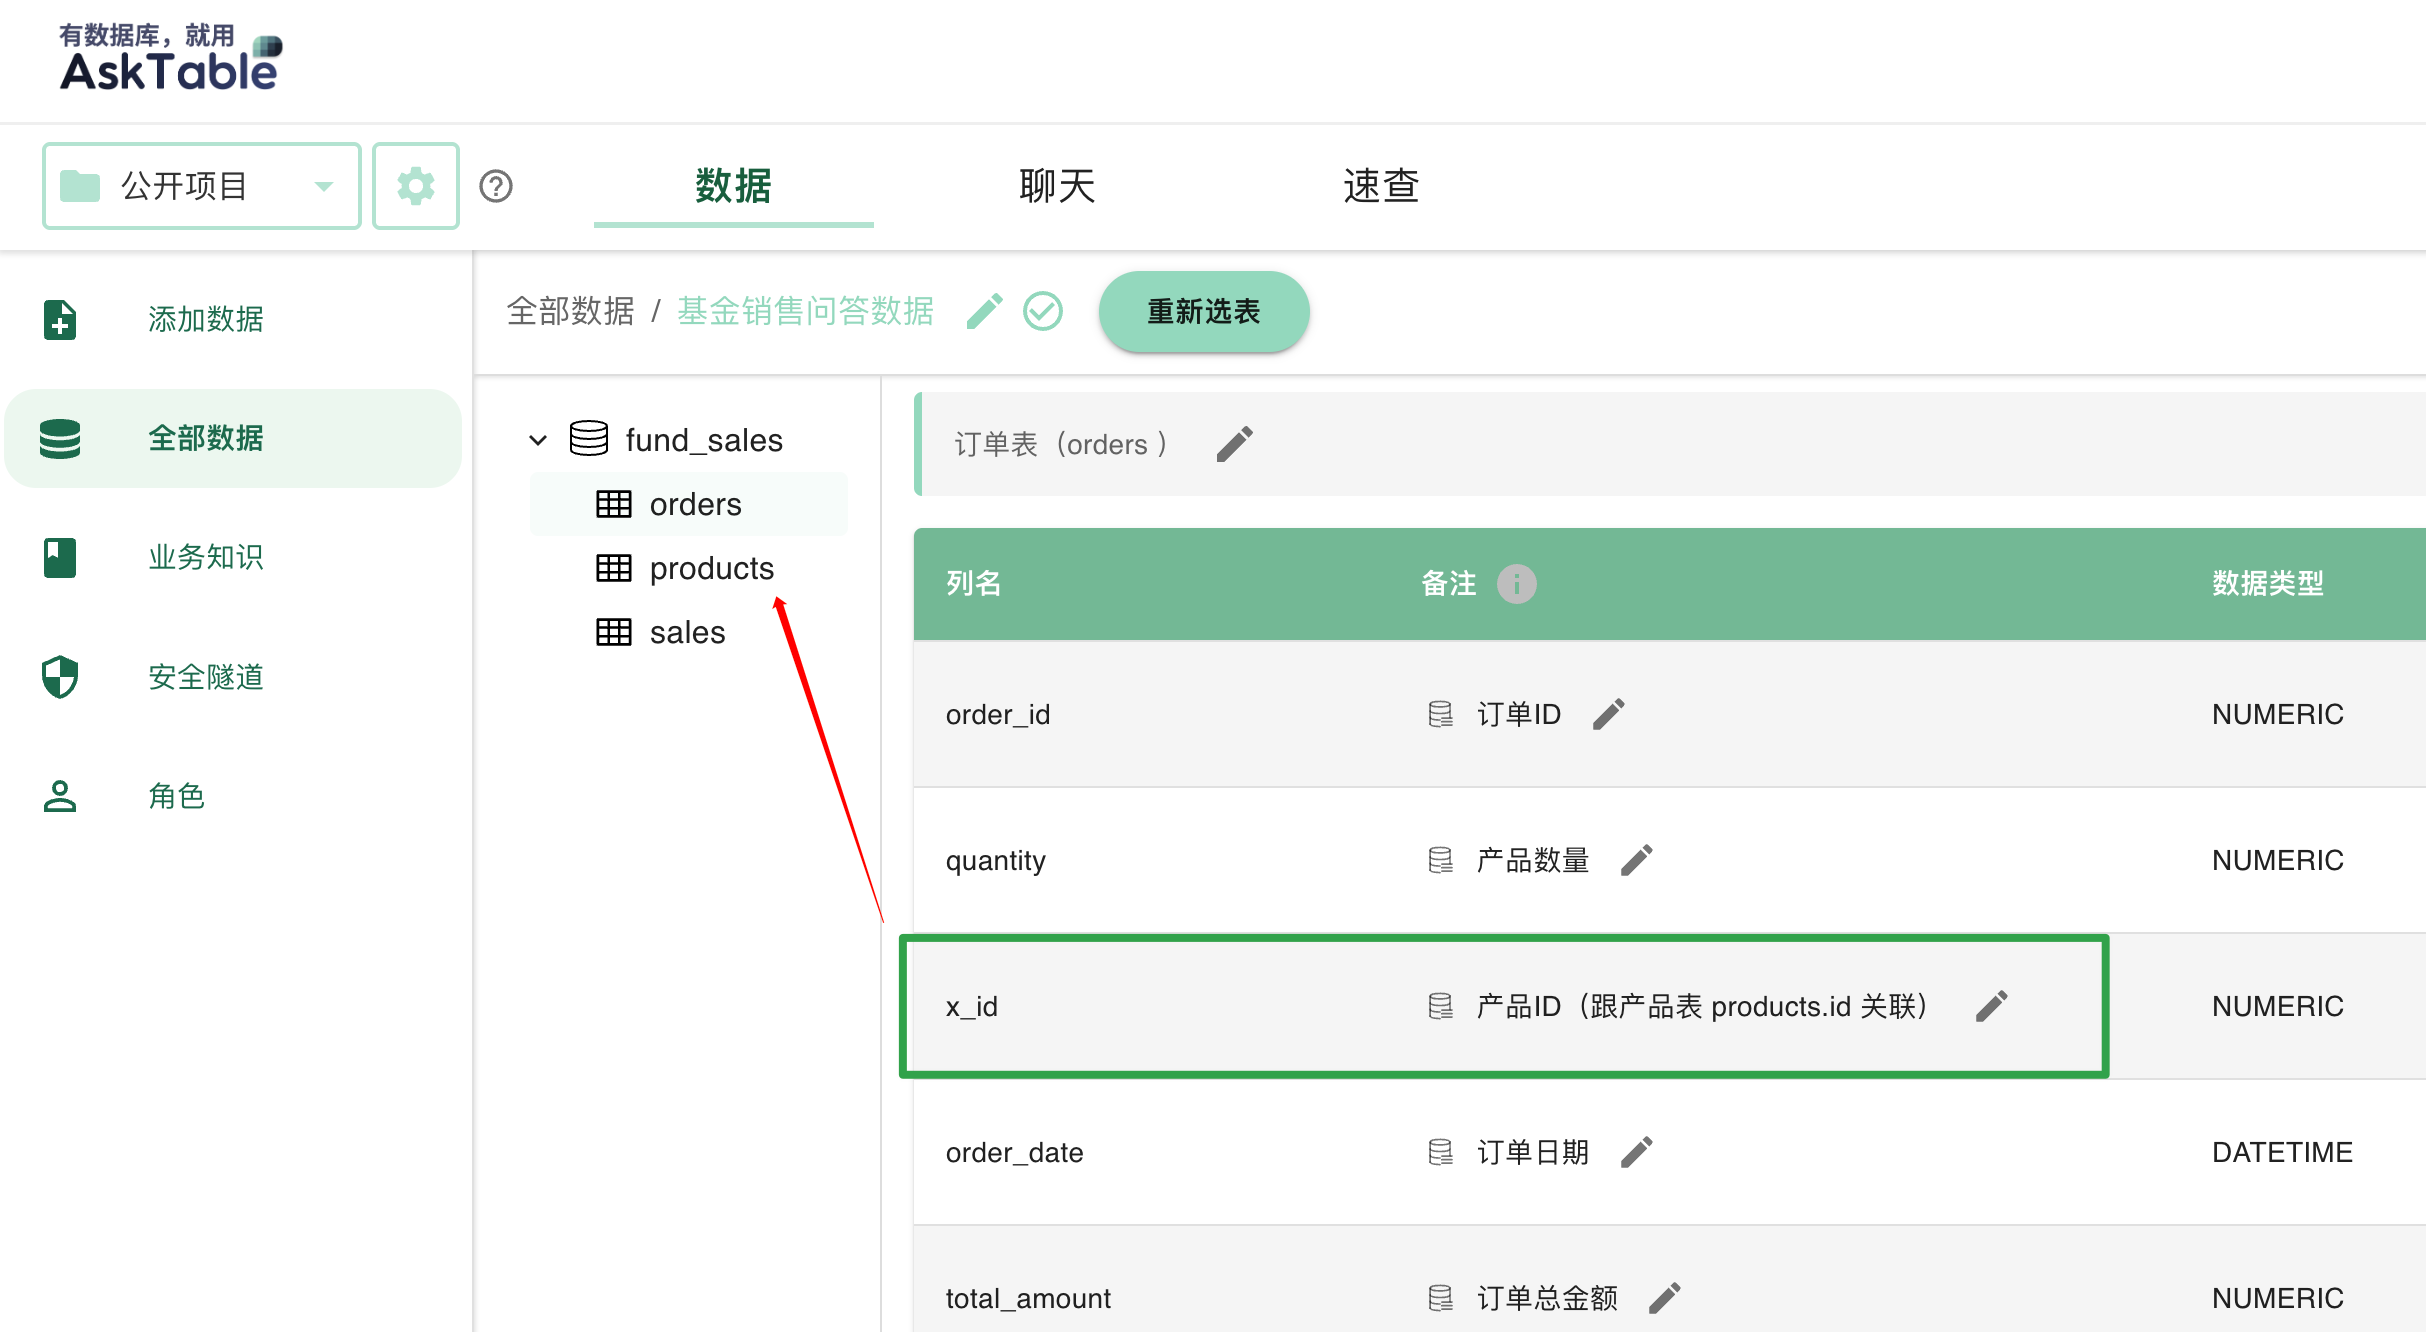Click the project settings gear icon
The height and width of the screenshot is (1332, 2426).
(415, 186)
